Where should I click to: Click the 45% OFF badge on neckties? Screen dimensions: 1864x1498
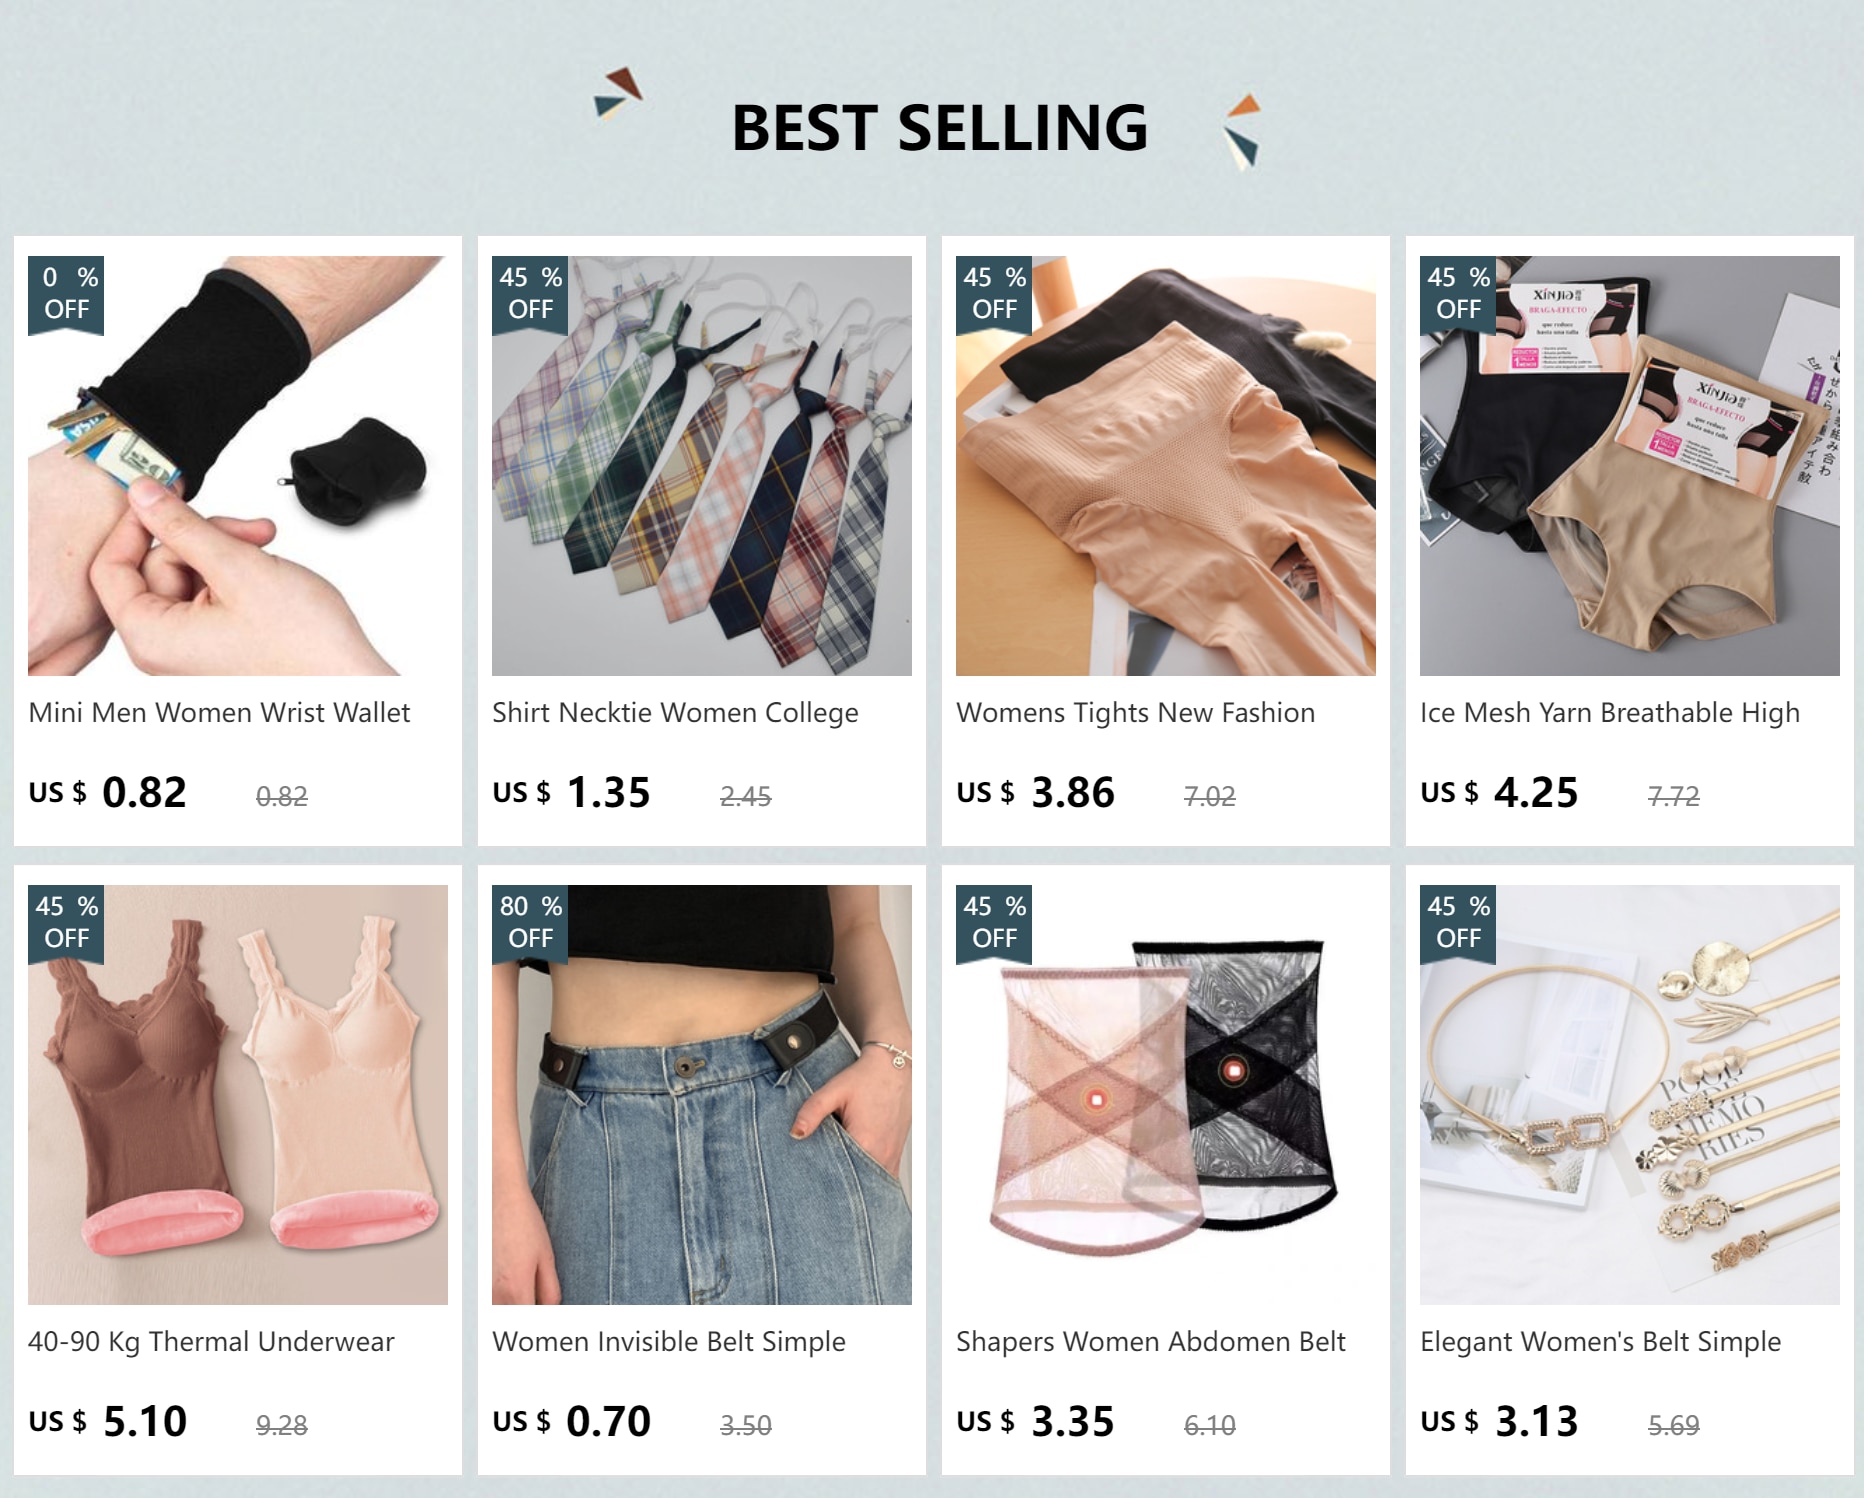530,294
